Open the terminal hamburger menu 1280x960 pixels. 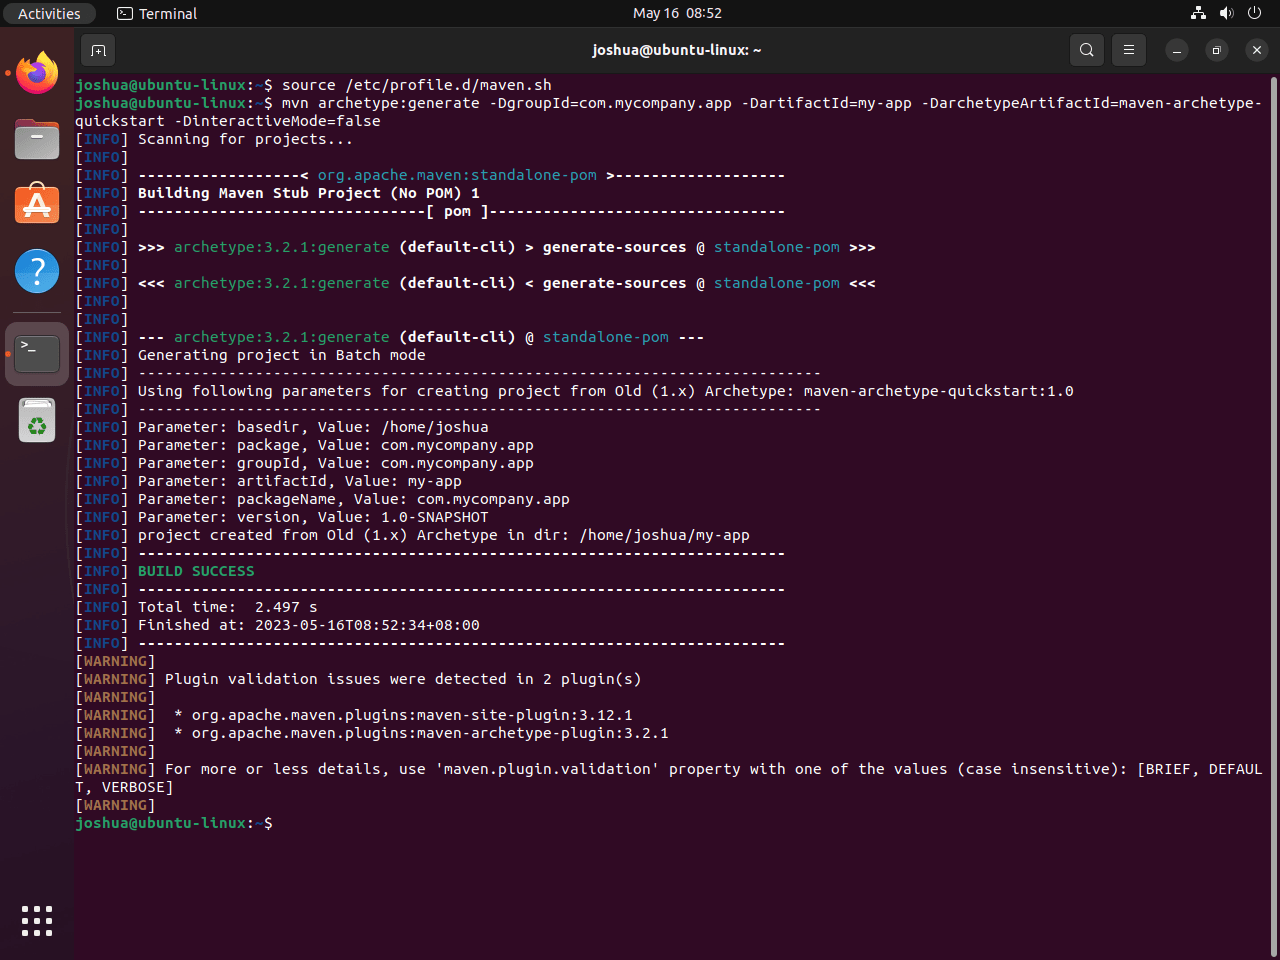(1128, 50)
